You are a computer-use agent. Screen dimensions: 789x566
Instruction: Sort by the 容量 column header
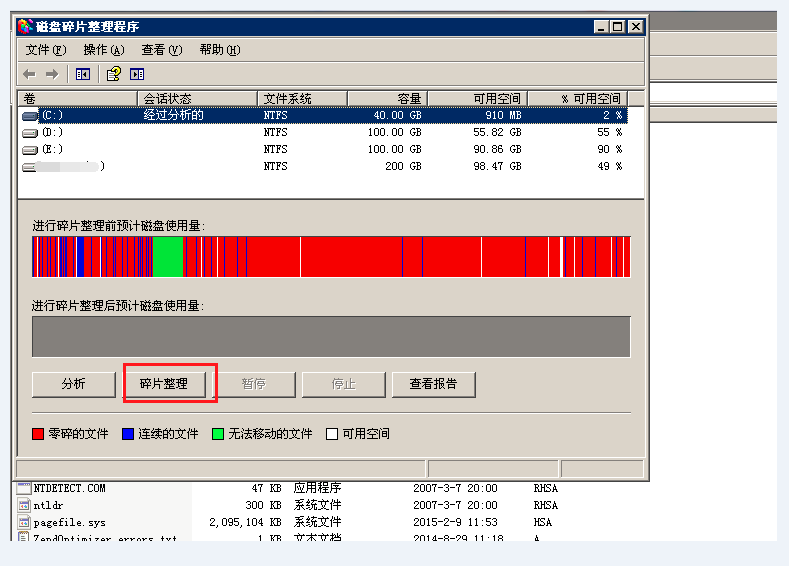387,98
